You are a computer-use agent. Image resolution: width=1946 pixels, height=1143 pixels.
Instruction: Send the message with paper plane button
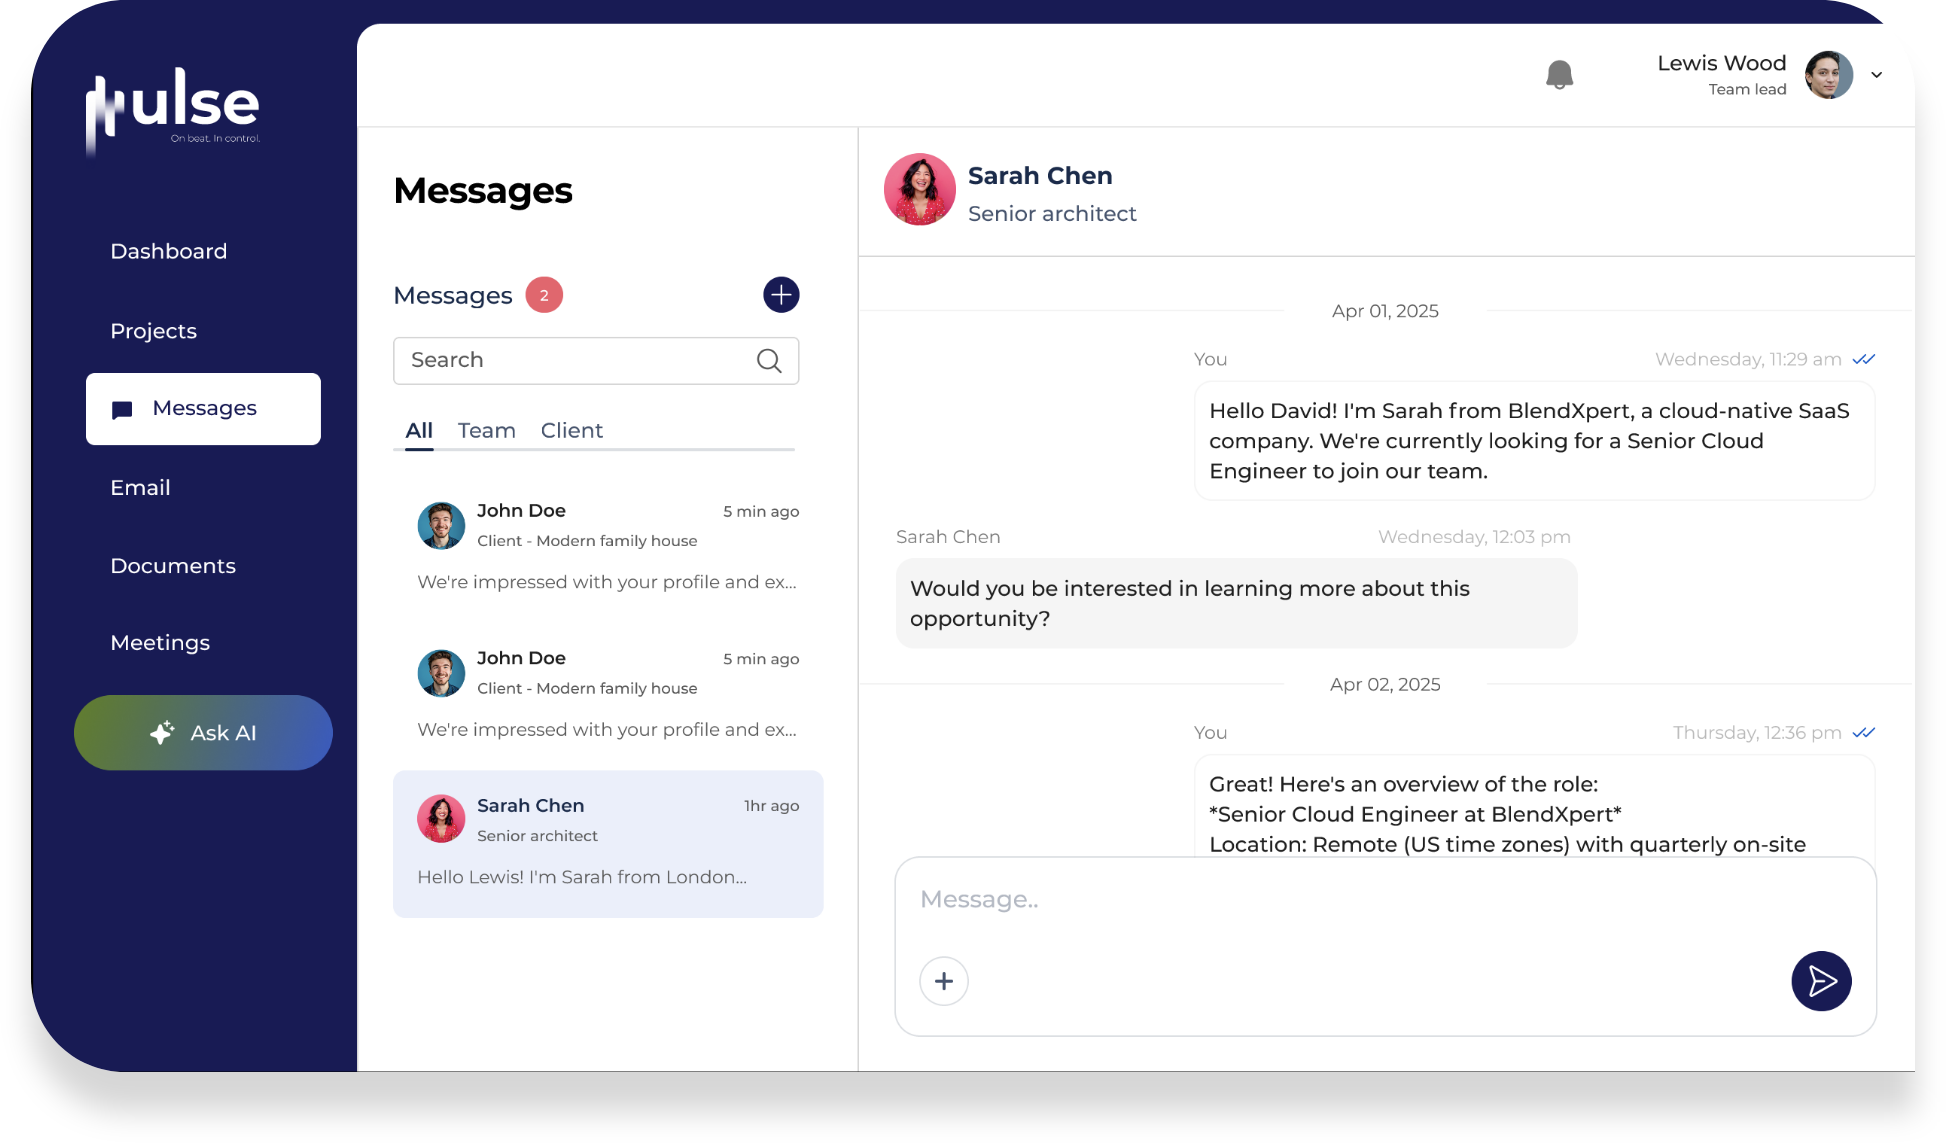tap(1821, 981)
